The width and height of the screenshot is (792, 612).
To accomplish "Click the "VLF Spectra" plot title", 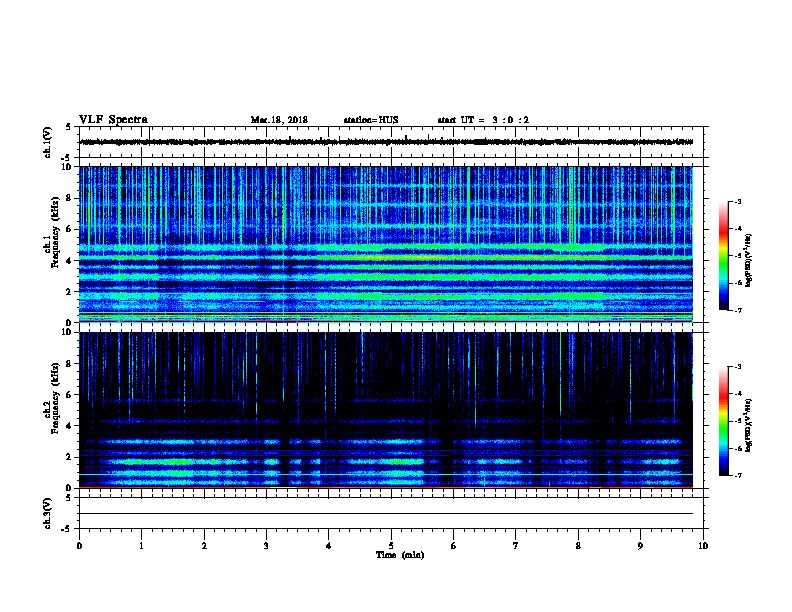I will click(x=113, y=120).
